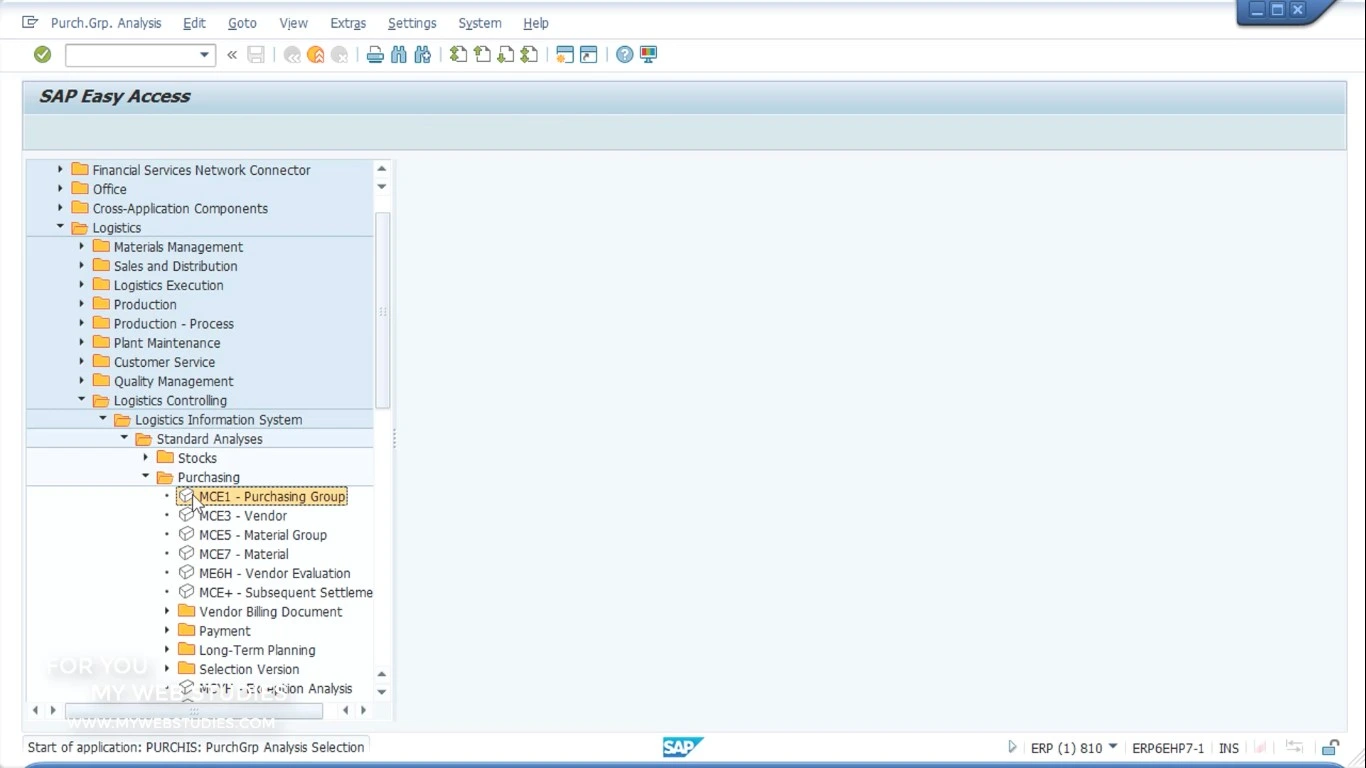Screen dimensions: 1366x768
Task: Click the window menu icon left of Purch.Grp. Analysis
Action: (x=30, y=22)
